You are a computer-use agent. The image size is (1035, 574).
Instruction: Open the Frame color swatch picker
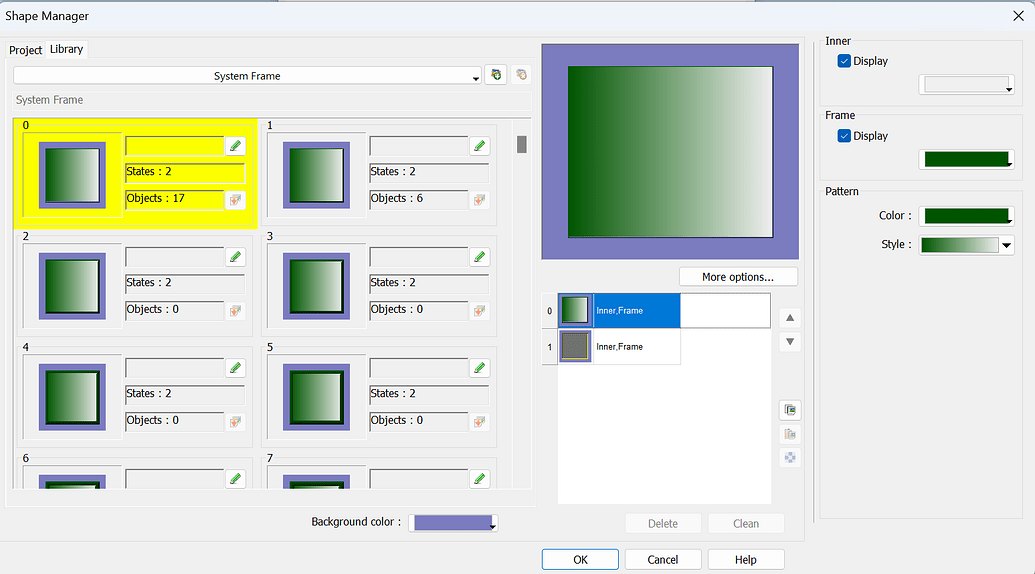966,159
